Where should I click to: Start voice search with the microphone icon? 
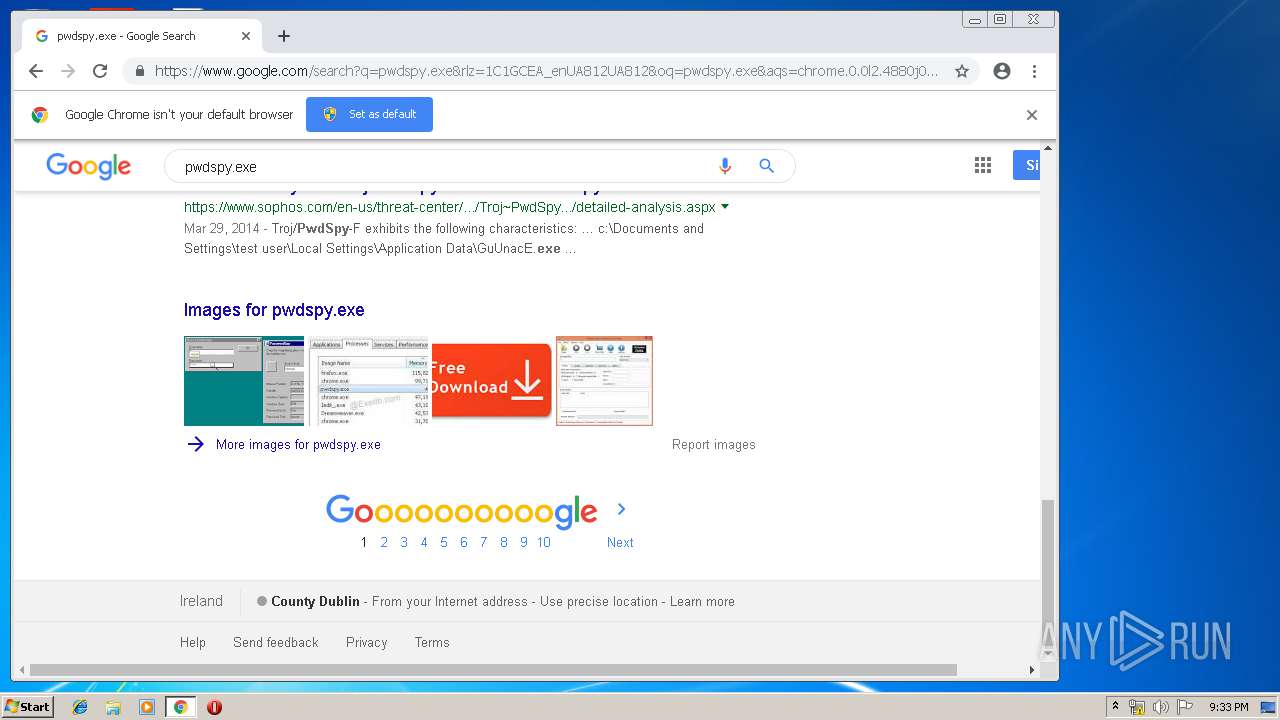[x=725, y=166]
